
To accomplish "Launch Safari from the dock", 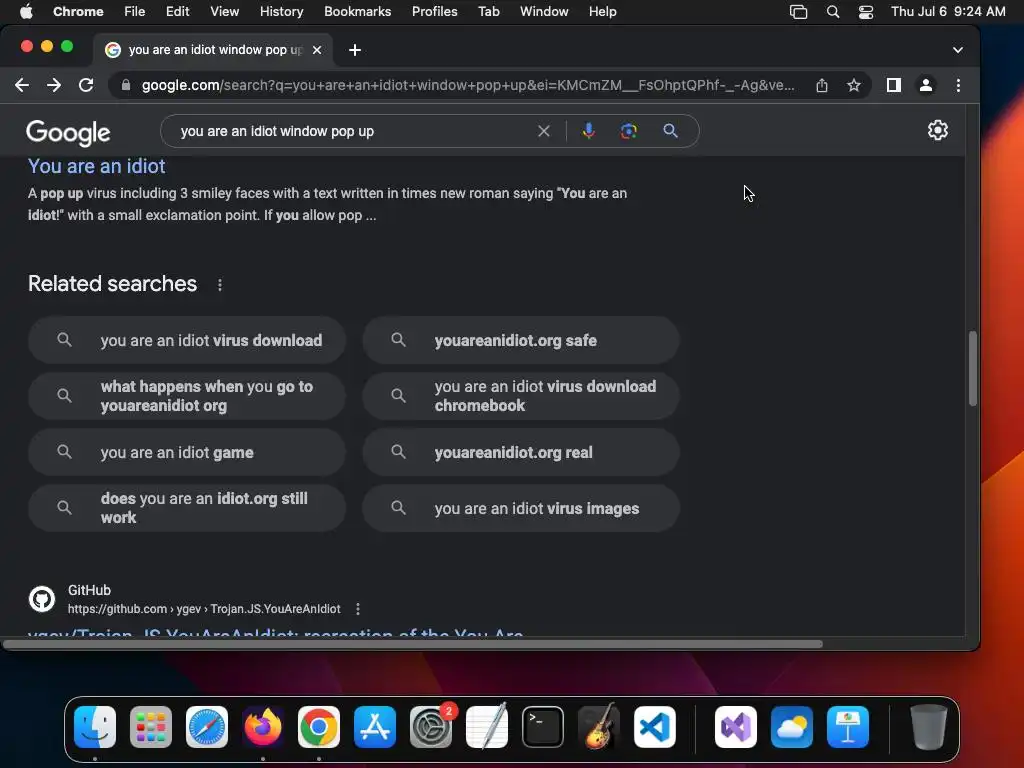I will [207, 727].
